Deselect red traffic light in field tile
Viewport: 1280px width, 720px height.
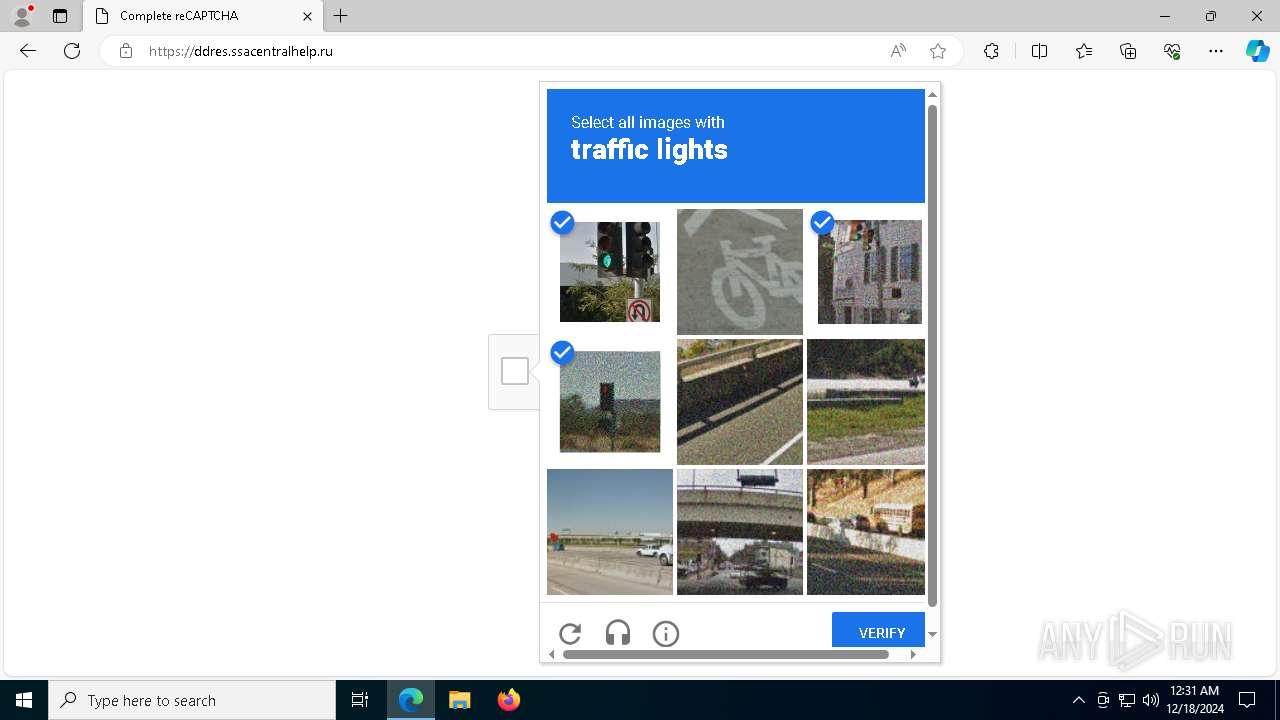click(x=610, y=402)
